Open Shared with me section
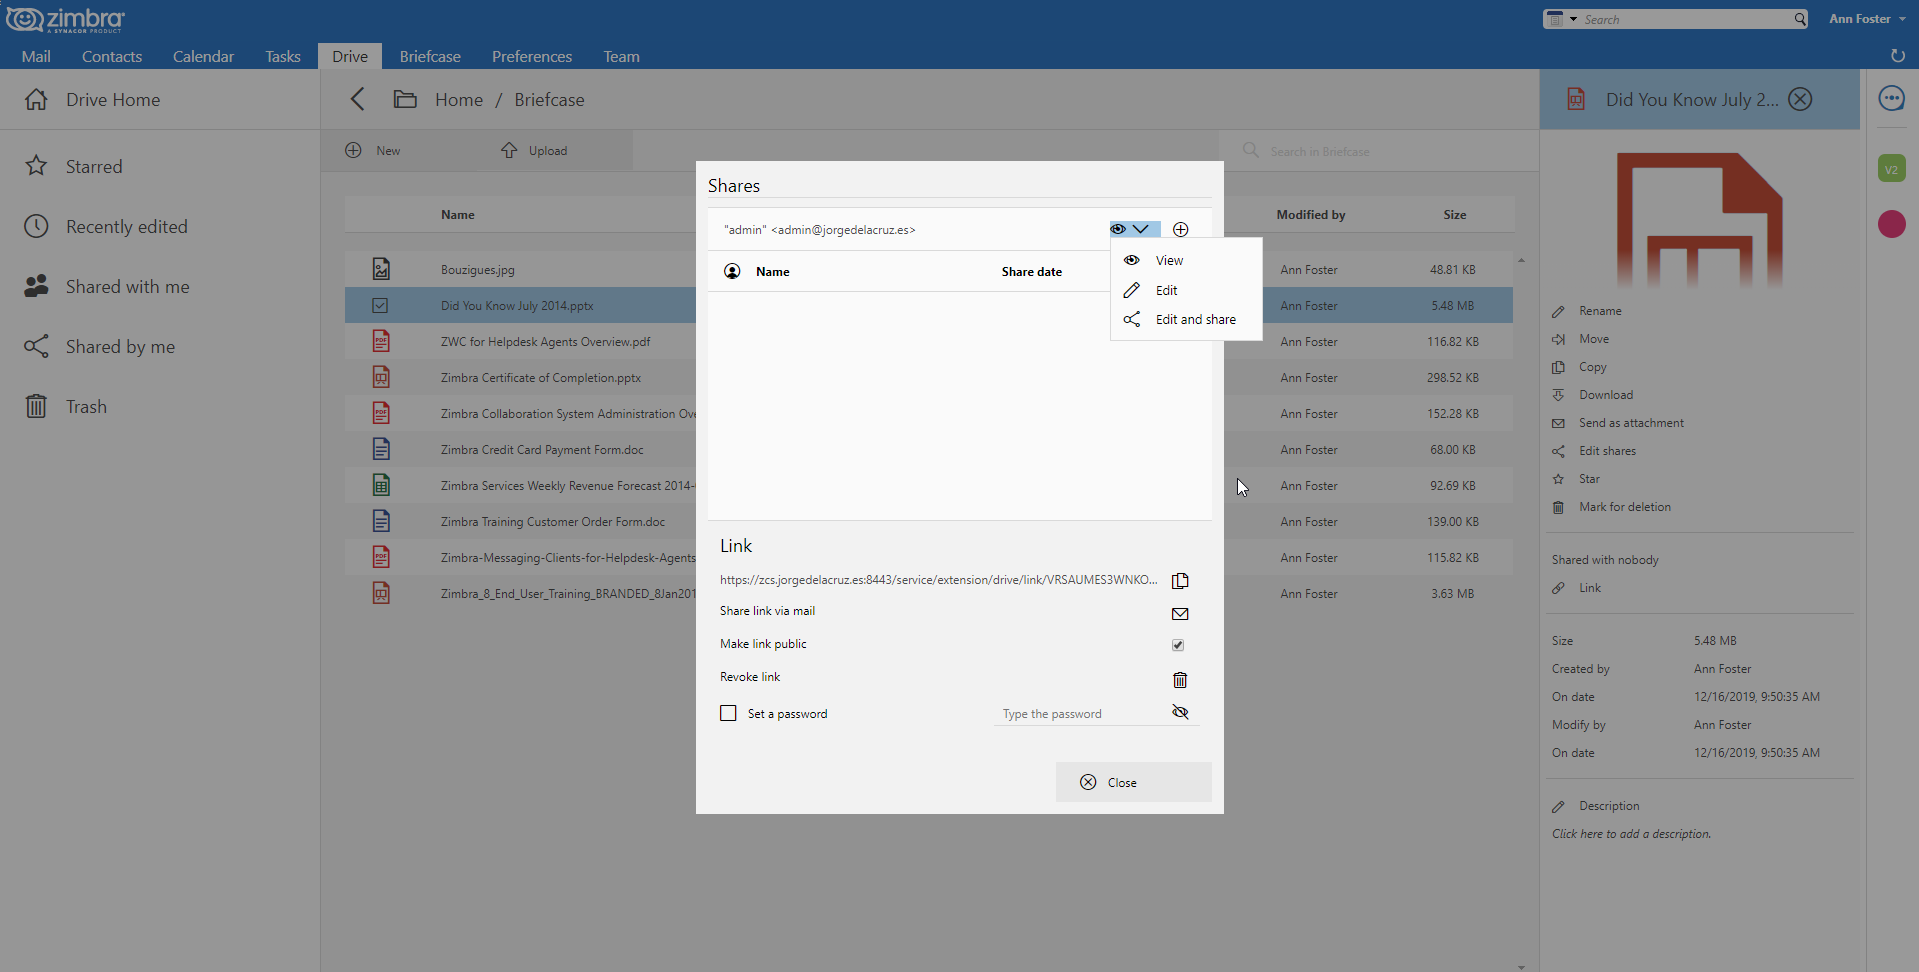Viewport: 1919px width, 972px height. coord(160,287)
